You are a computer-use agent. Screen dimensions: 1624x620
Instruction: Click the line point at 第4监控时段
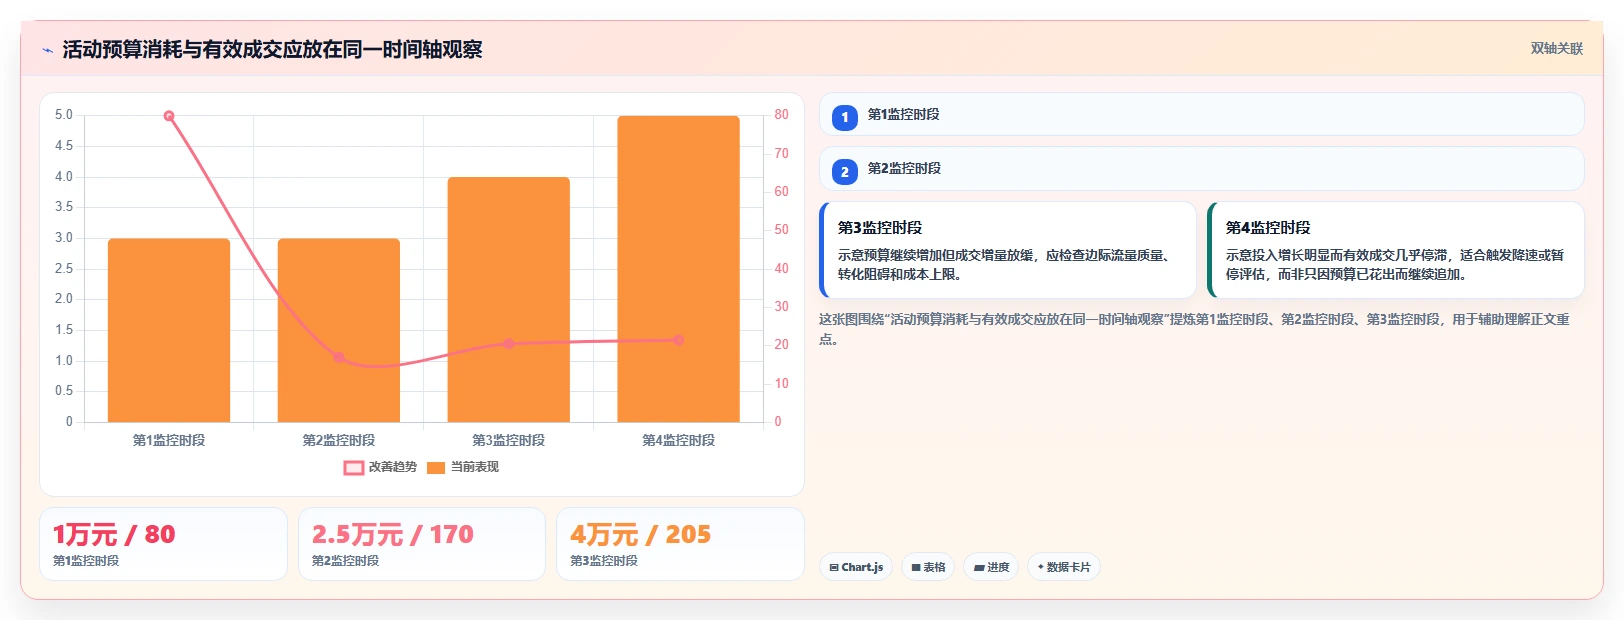tap(679, 340)
